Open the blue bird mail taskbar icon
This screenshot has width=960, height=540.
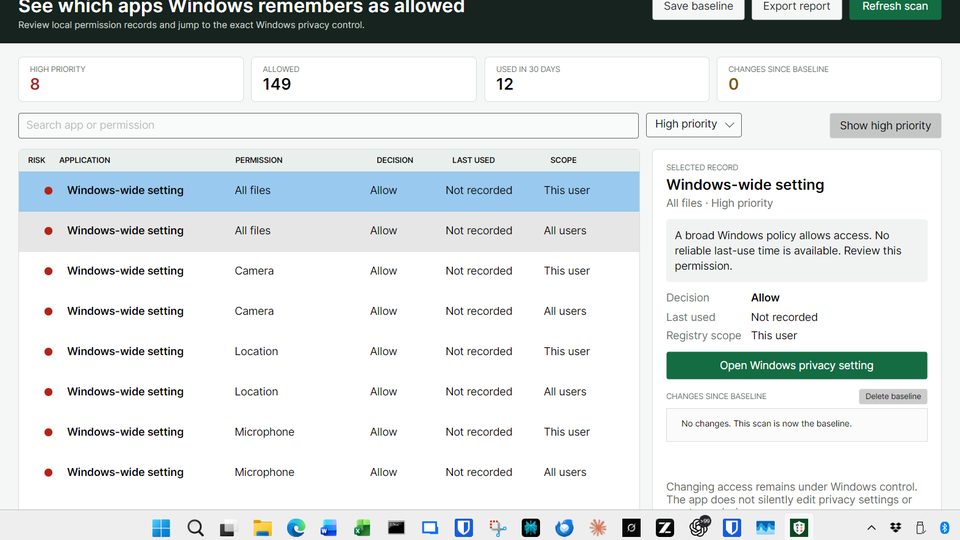click(564, 527)
